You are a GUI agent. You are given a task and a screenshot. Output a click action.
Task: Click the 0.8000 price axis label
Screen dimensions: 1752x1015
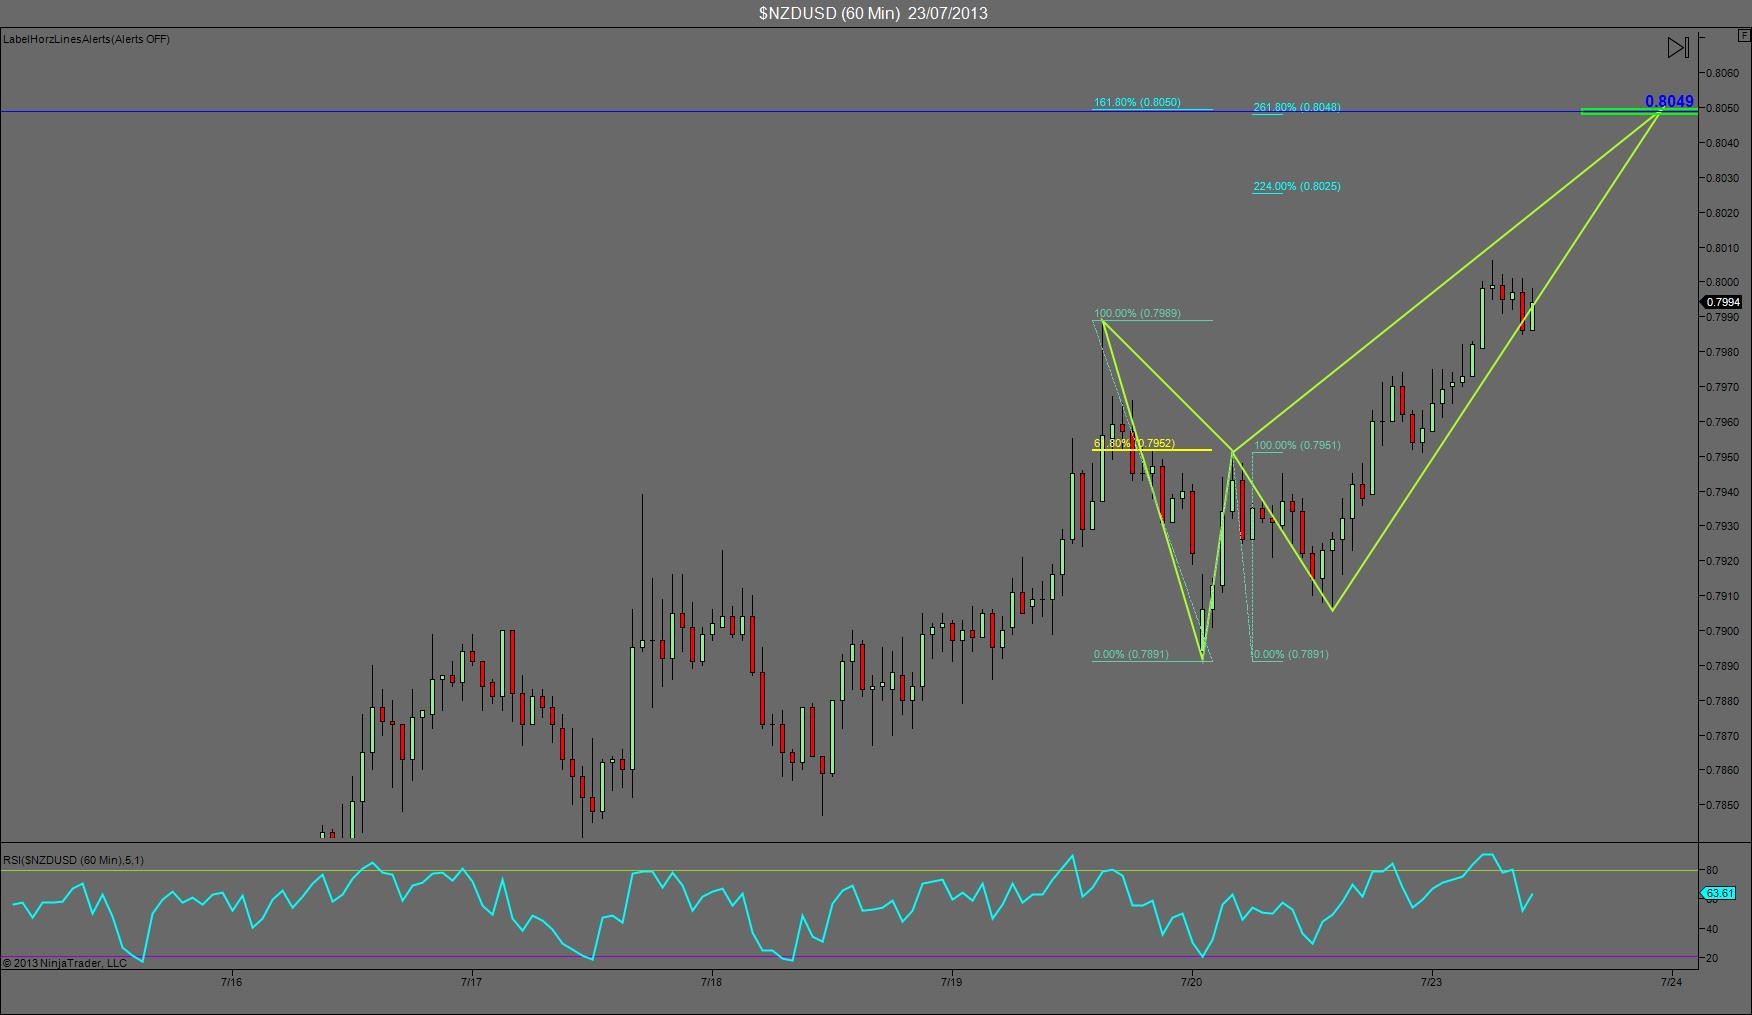[1722, 282]
